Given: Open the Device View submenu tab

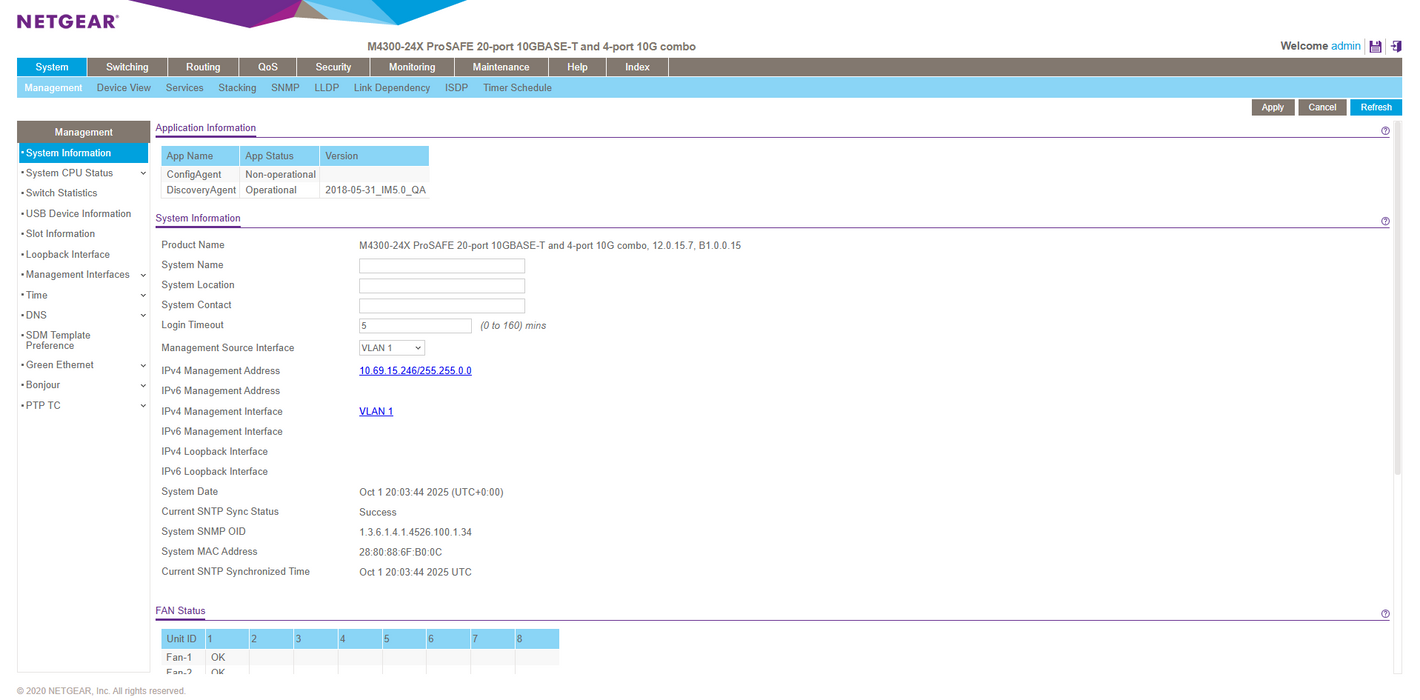Looking at the screenshot, I should [x=124, y=88].
